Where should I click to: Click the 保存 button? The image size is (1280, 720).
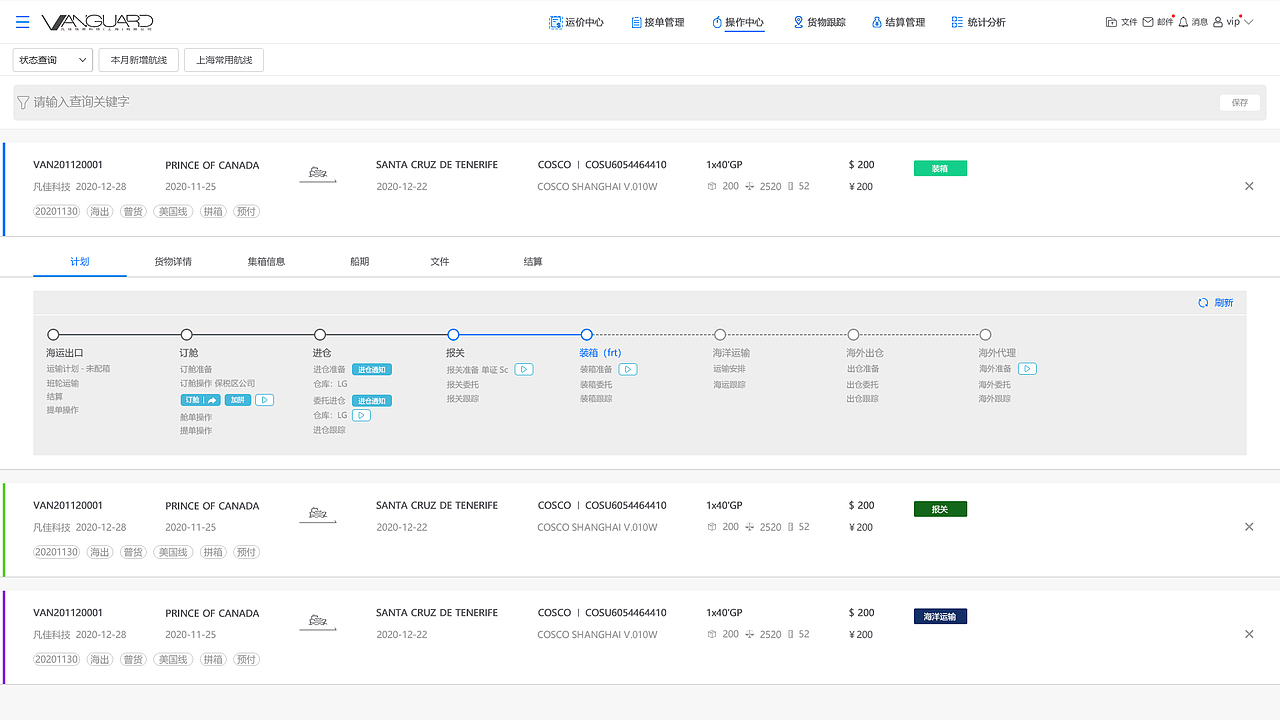coord(1240,102)
